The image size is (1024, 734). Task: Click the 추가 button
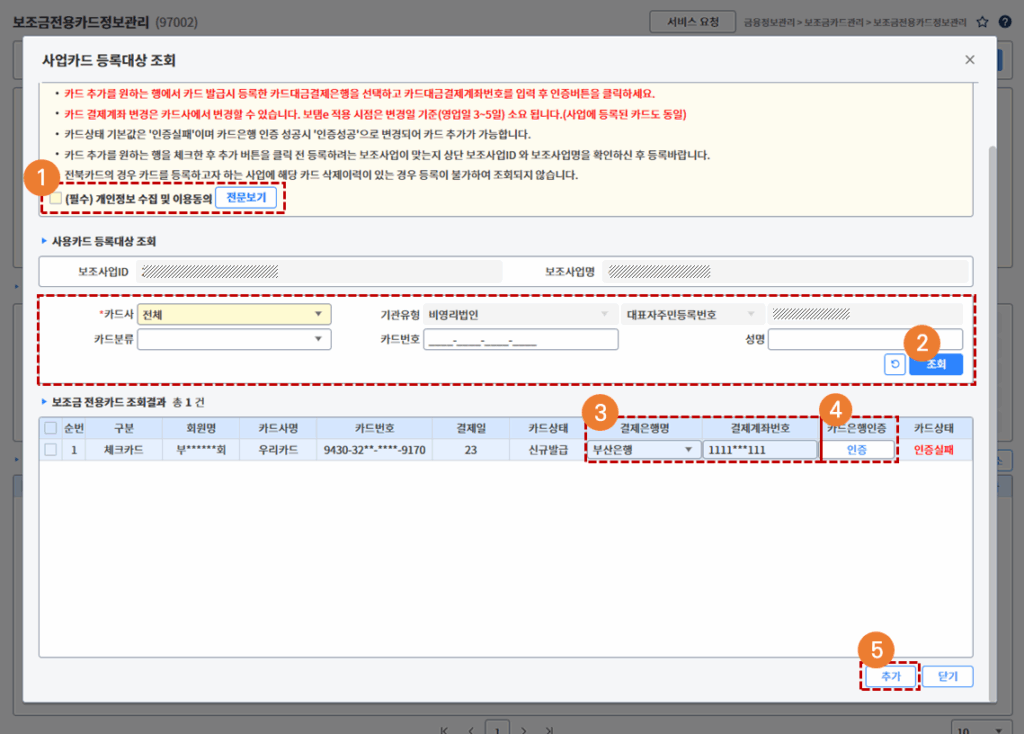(x=890, y=676)
